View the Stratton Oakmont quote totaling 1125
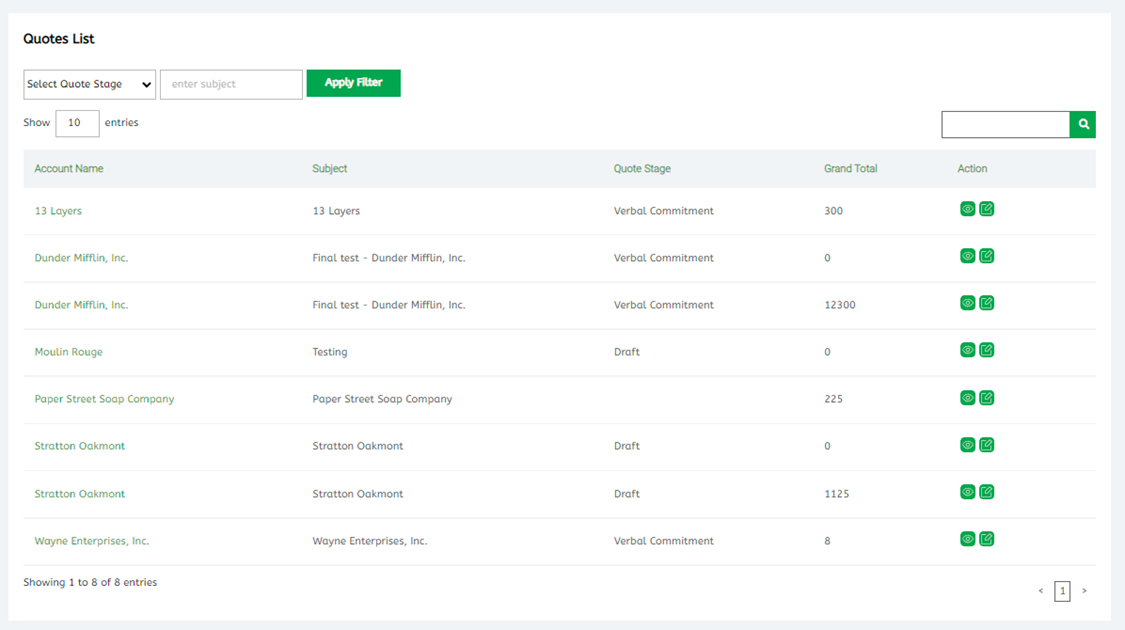 pos(967,492)
